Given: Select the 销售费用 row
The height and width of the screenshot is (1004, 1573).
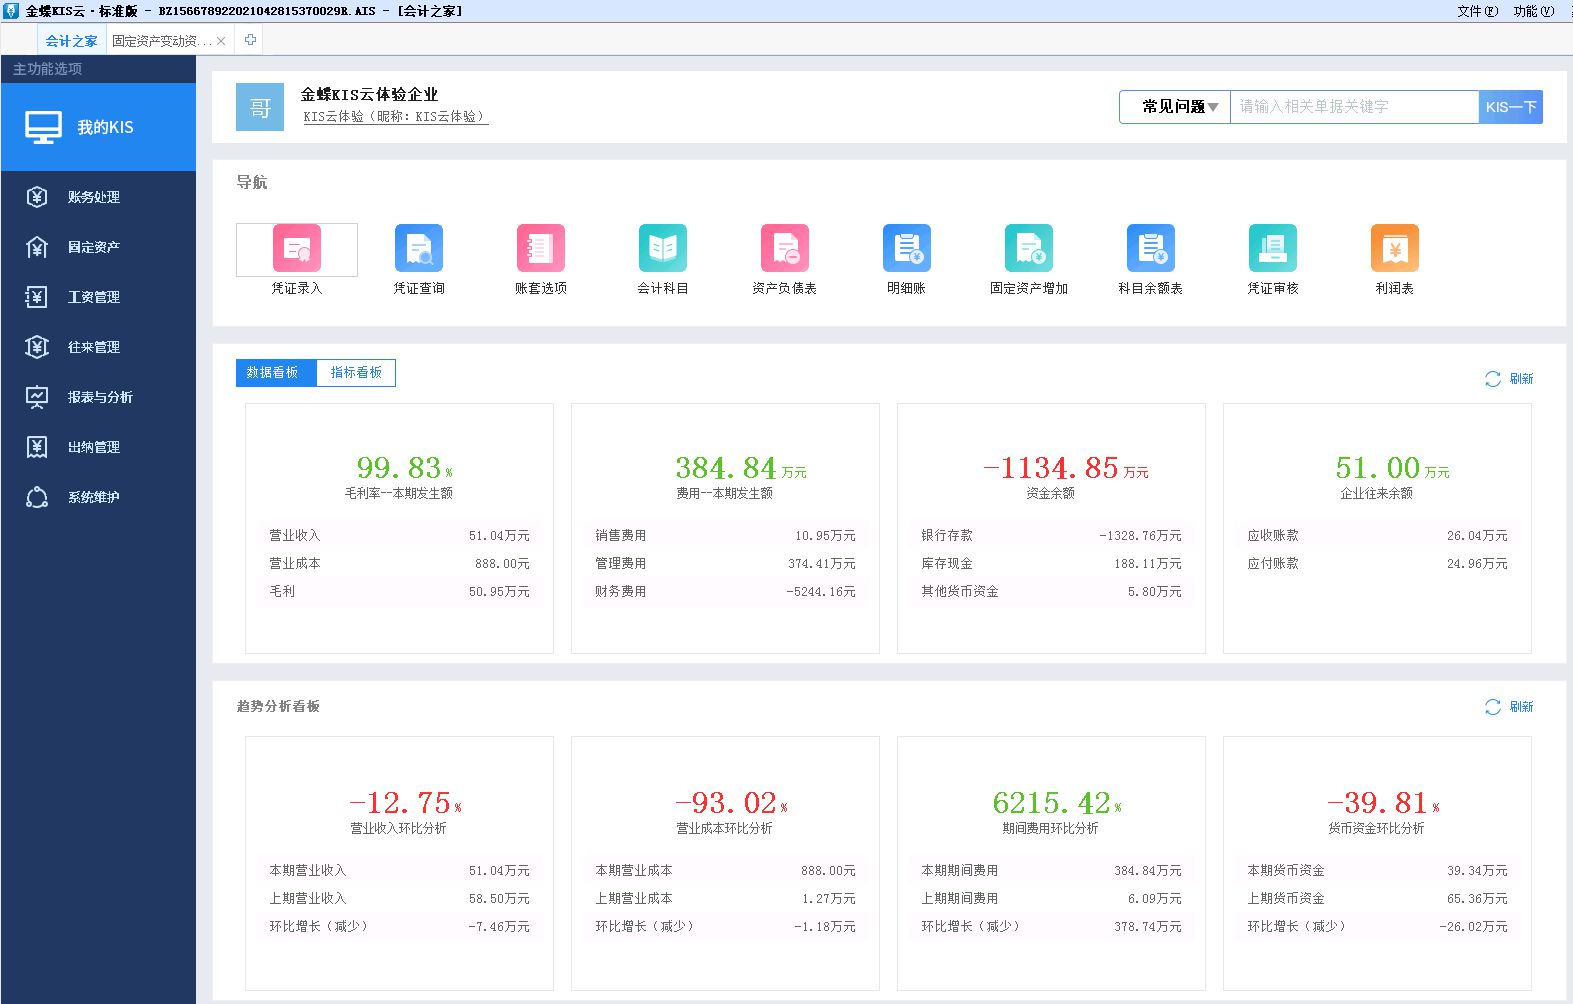Looking at the screenshot, I should coord(725,536).
